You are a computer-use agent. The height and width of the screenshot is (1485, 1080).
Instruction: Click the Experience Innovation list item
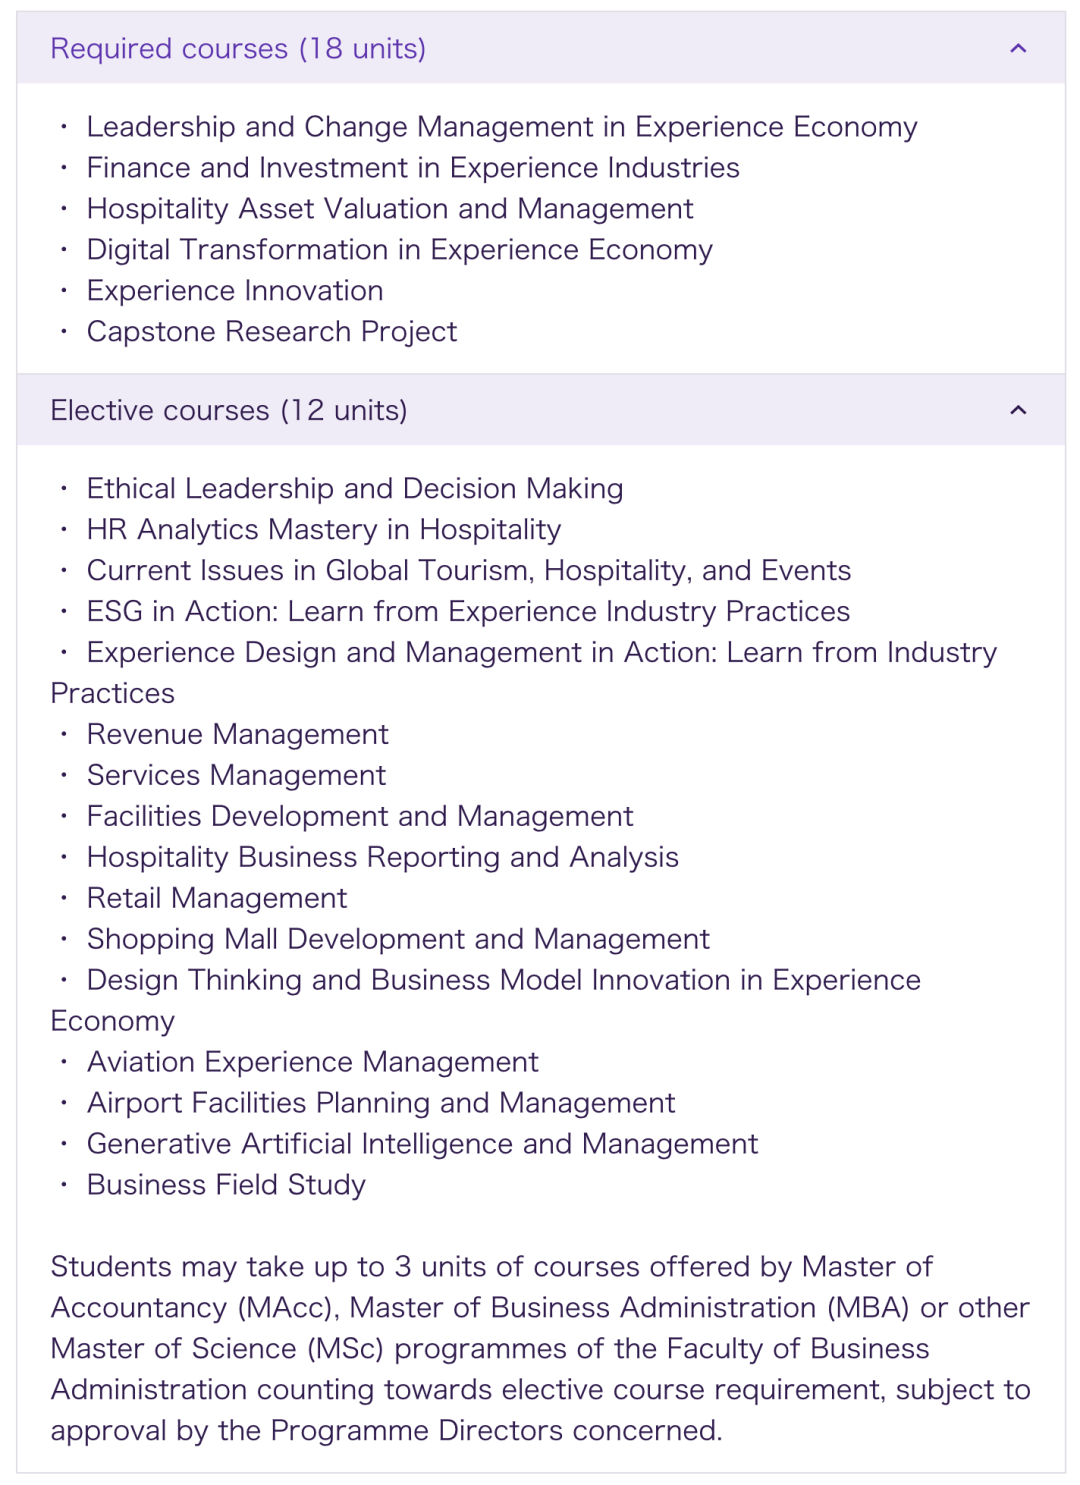click(234, 291)
